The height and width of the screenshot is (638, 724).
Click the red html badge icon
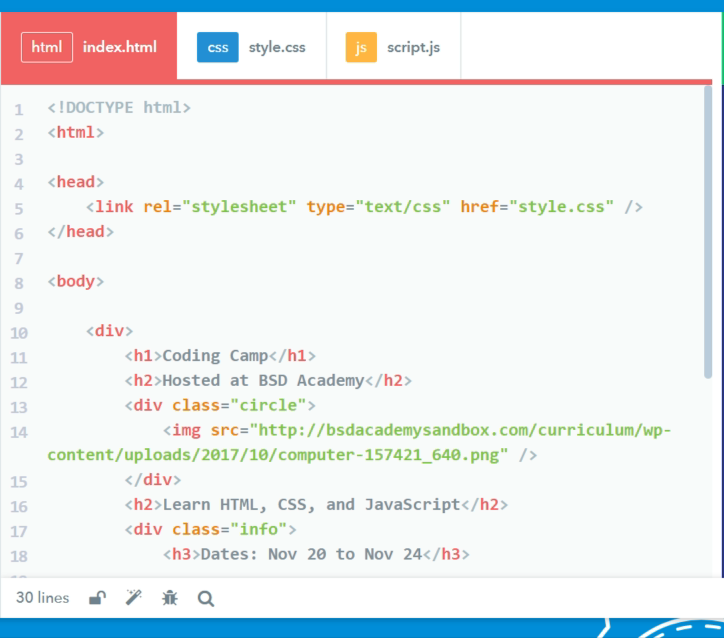click(x=47, y=47)
